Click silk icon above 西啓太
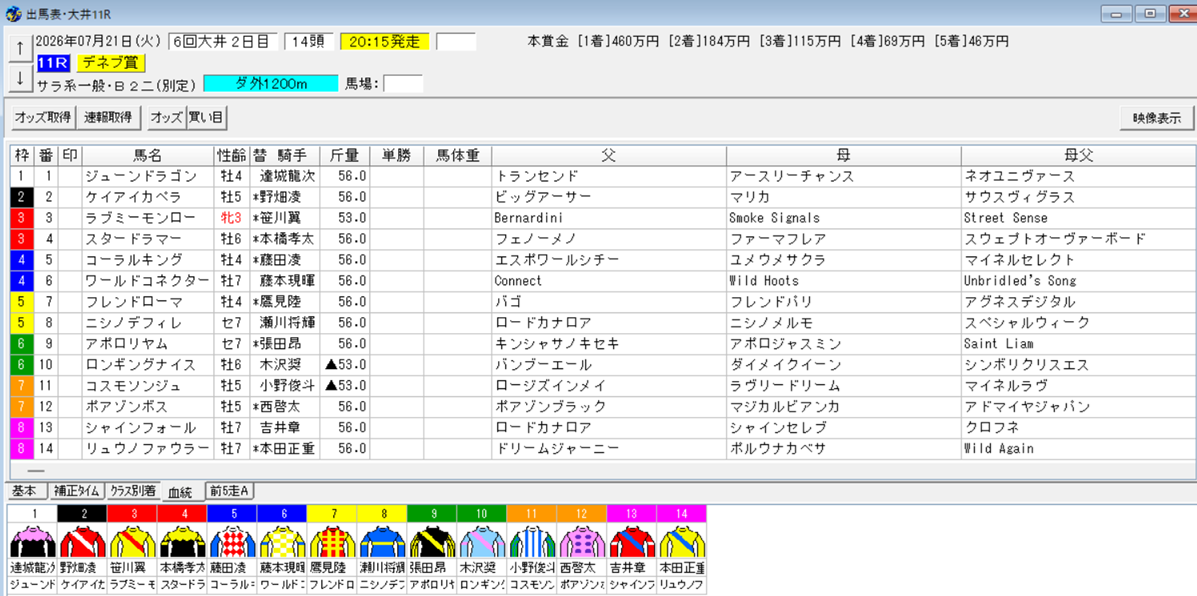Screen dimensions: 1197x596 pyautogui.click(x=581, y=540)
